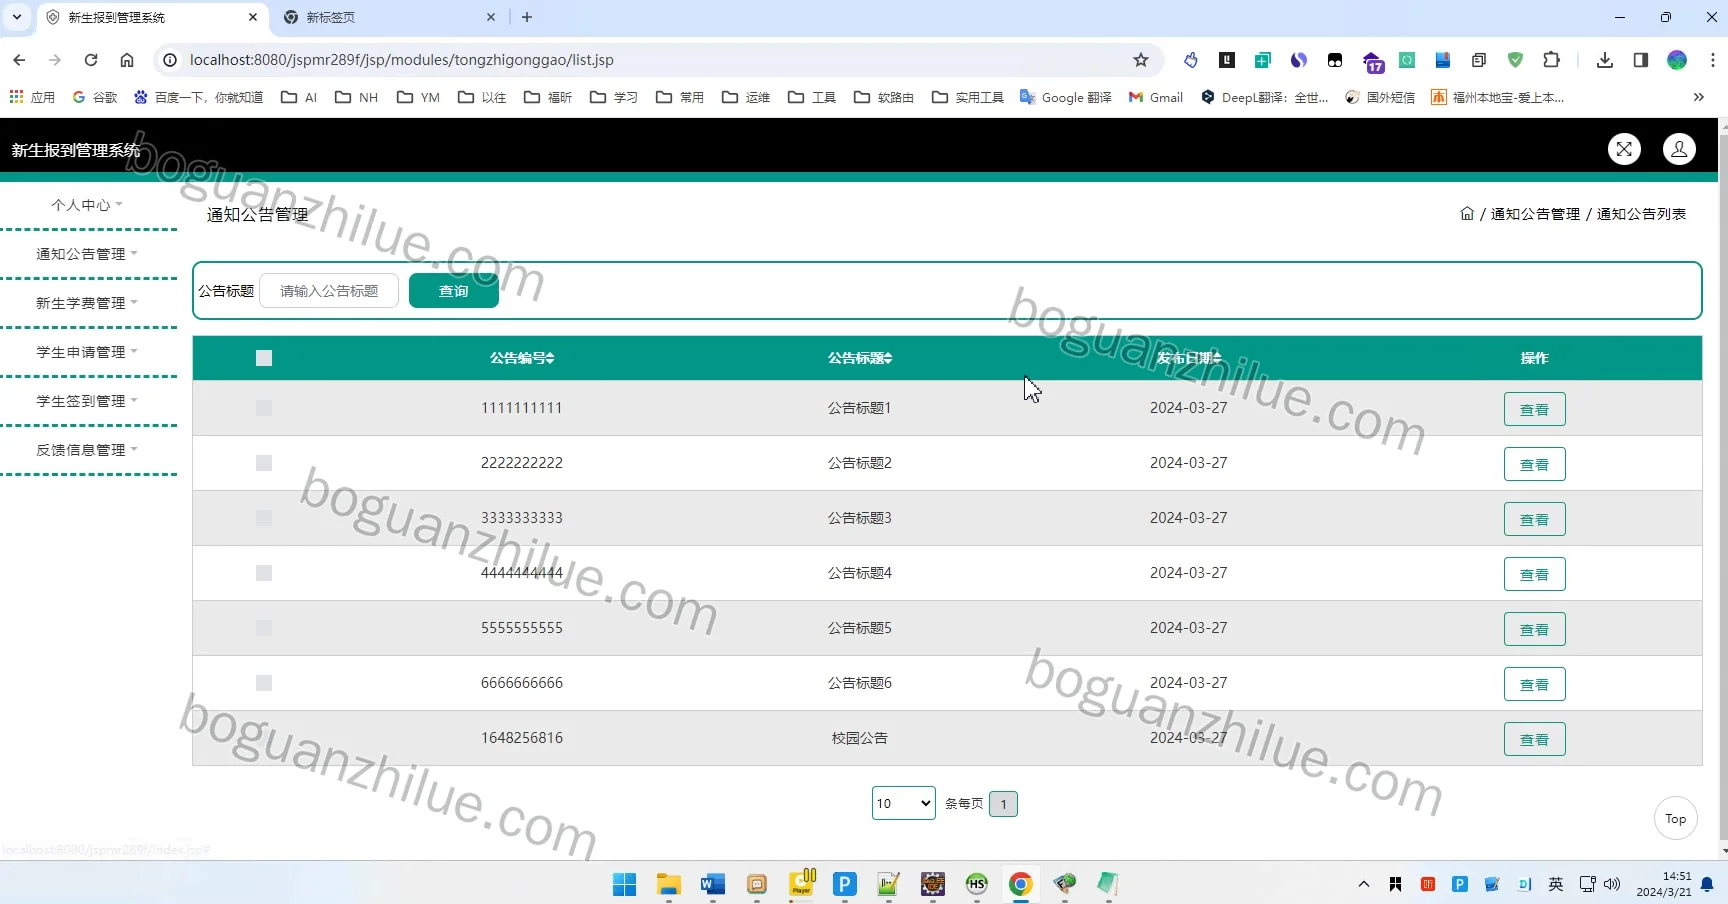Check the row 1111111111 checkbox
The height and width of the screenshot is (904, 1728).
click(x=264, y=408)
